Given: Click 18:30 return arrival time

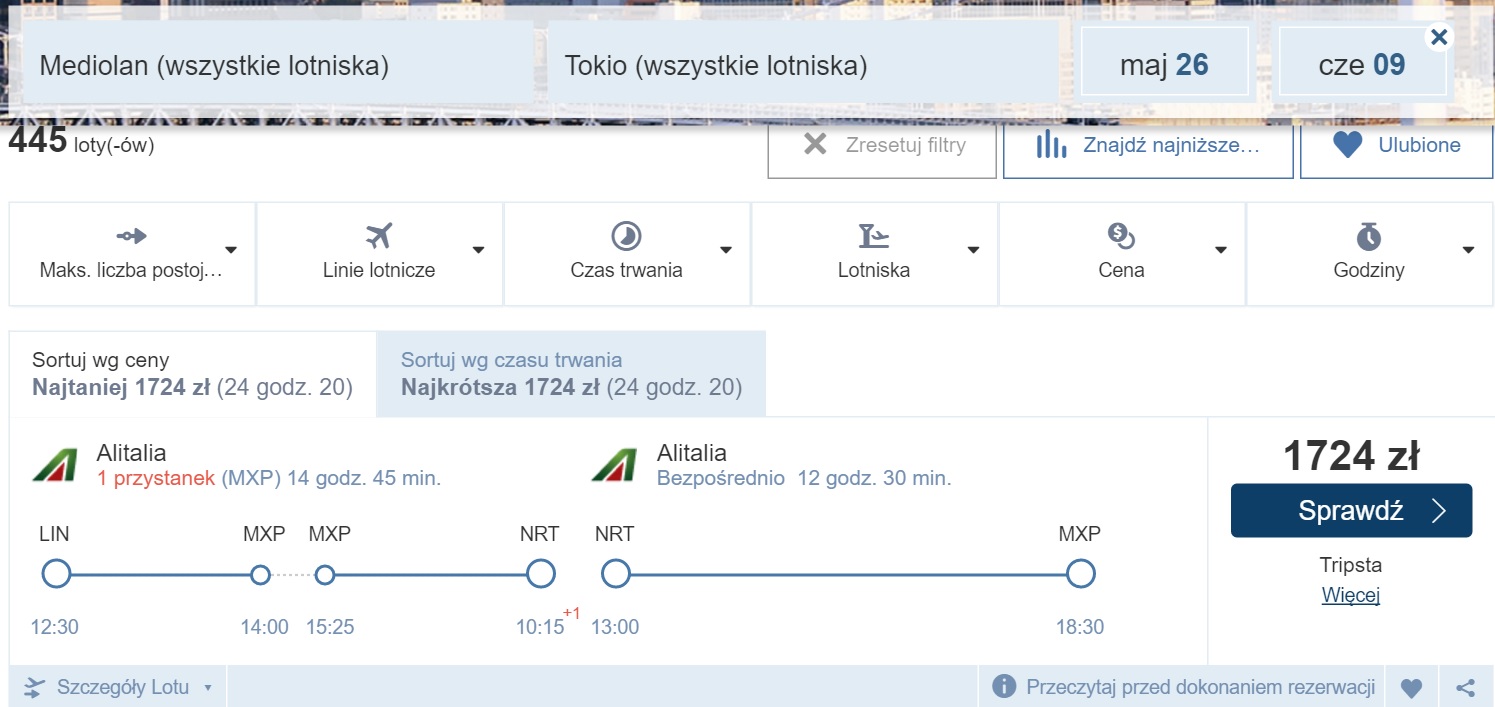Looking at the screenshot, I should pos(1080,628).
